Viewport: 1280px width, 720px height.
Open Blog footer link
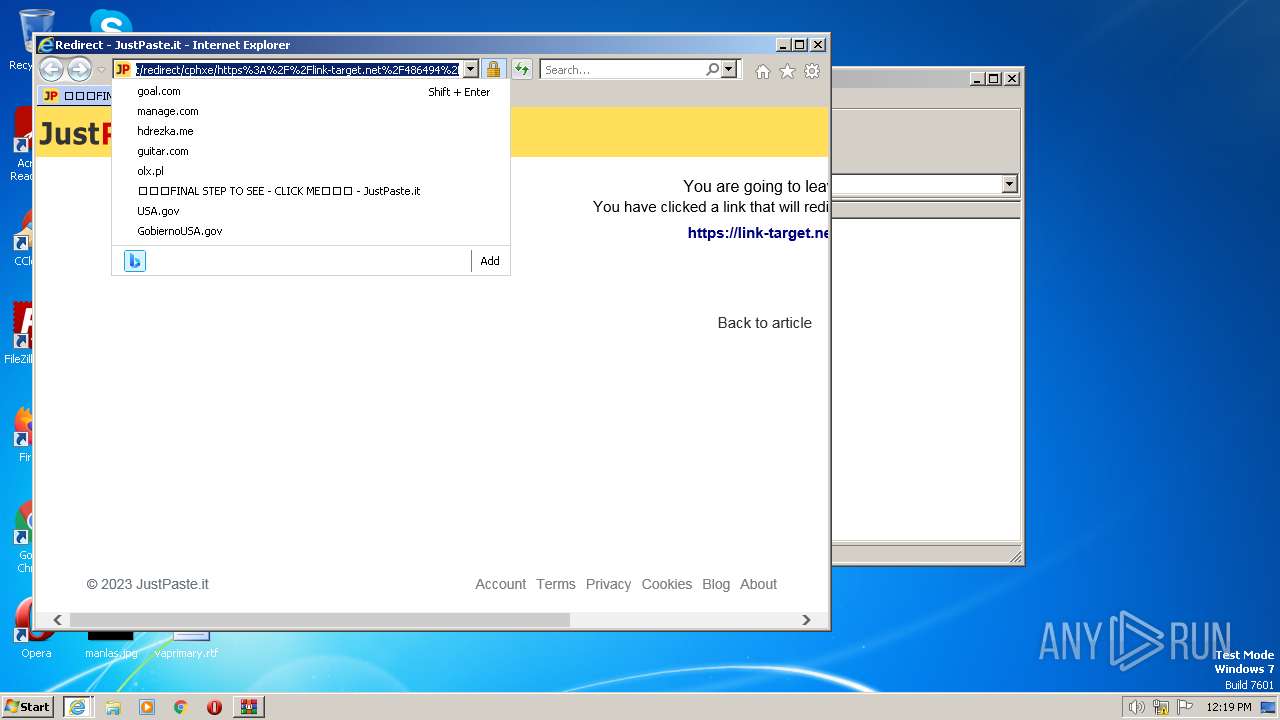[x=716, y=584]
